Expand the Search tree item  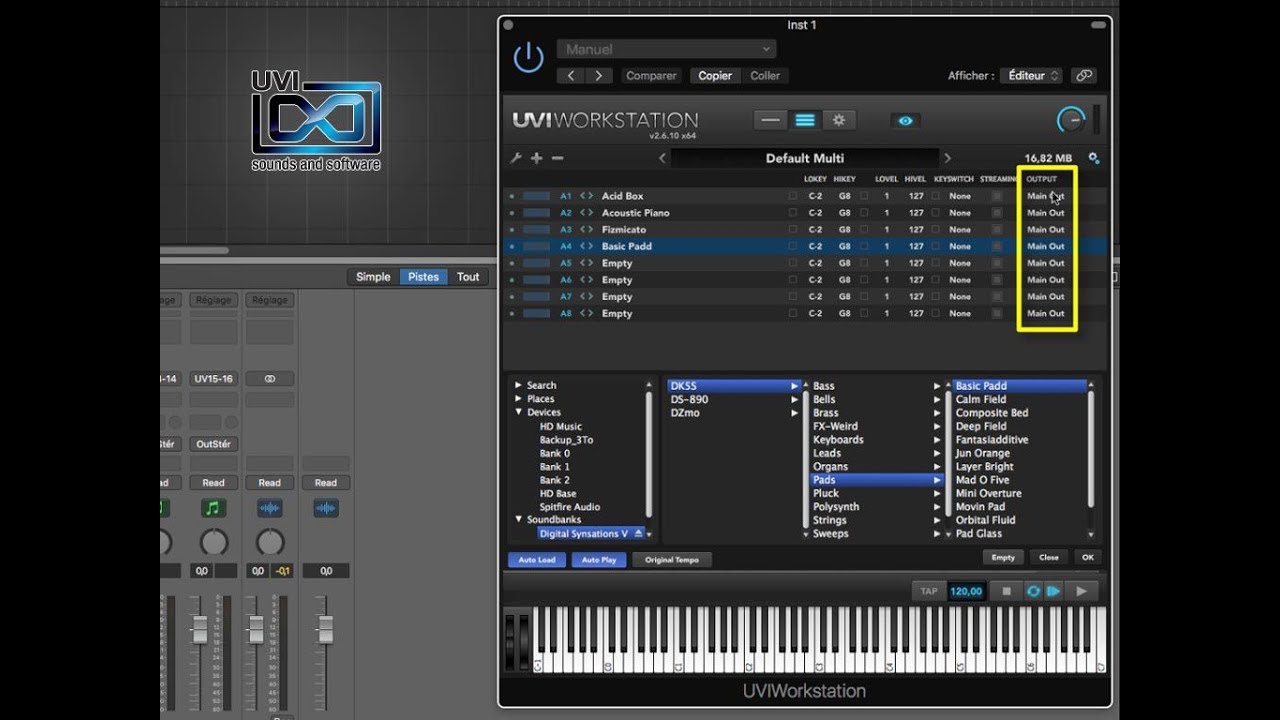[x=518, y=385]
